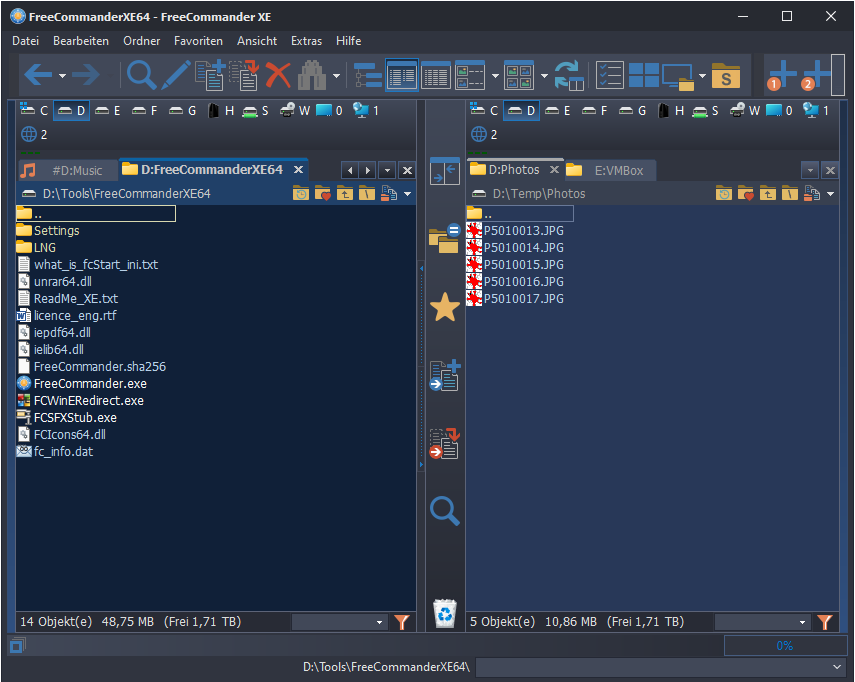Select drive S in the right panel
This screenshot has height=682, width=855.
tap(705, 111)
